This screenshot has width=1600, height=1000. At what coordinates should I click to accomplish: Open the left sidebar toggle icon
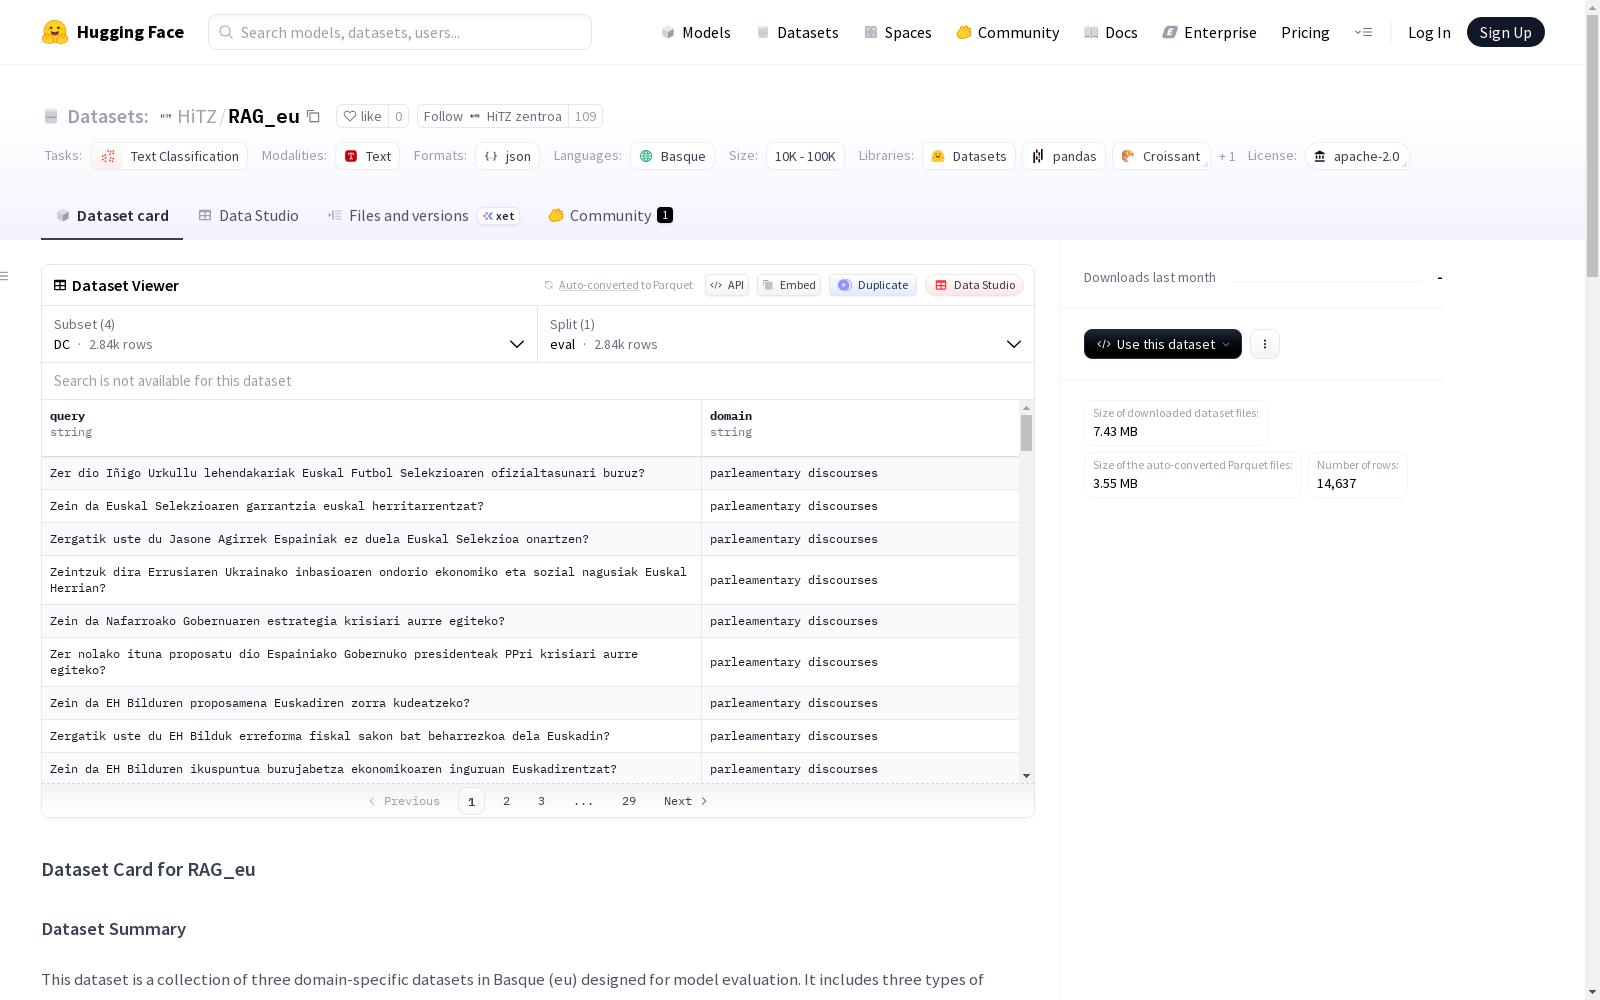(x=5, y=276)
